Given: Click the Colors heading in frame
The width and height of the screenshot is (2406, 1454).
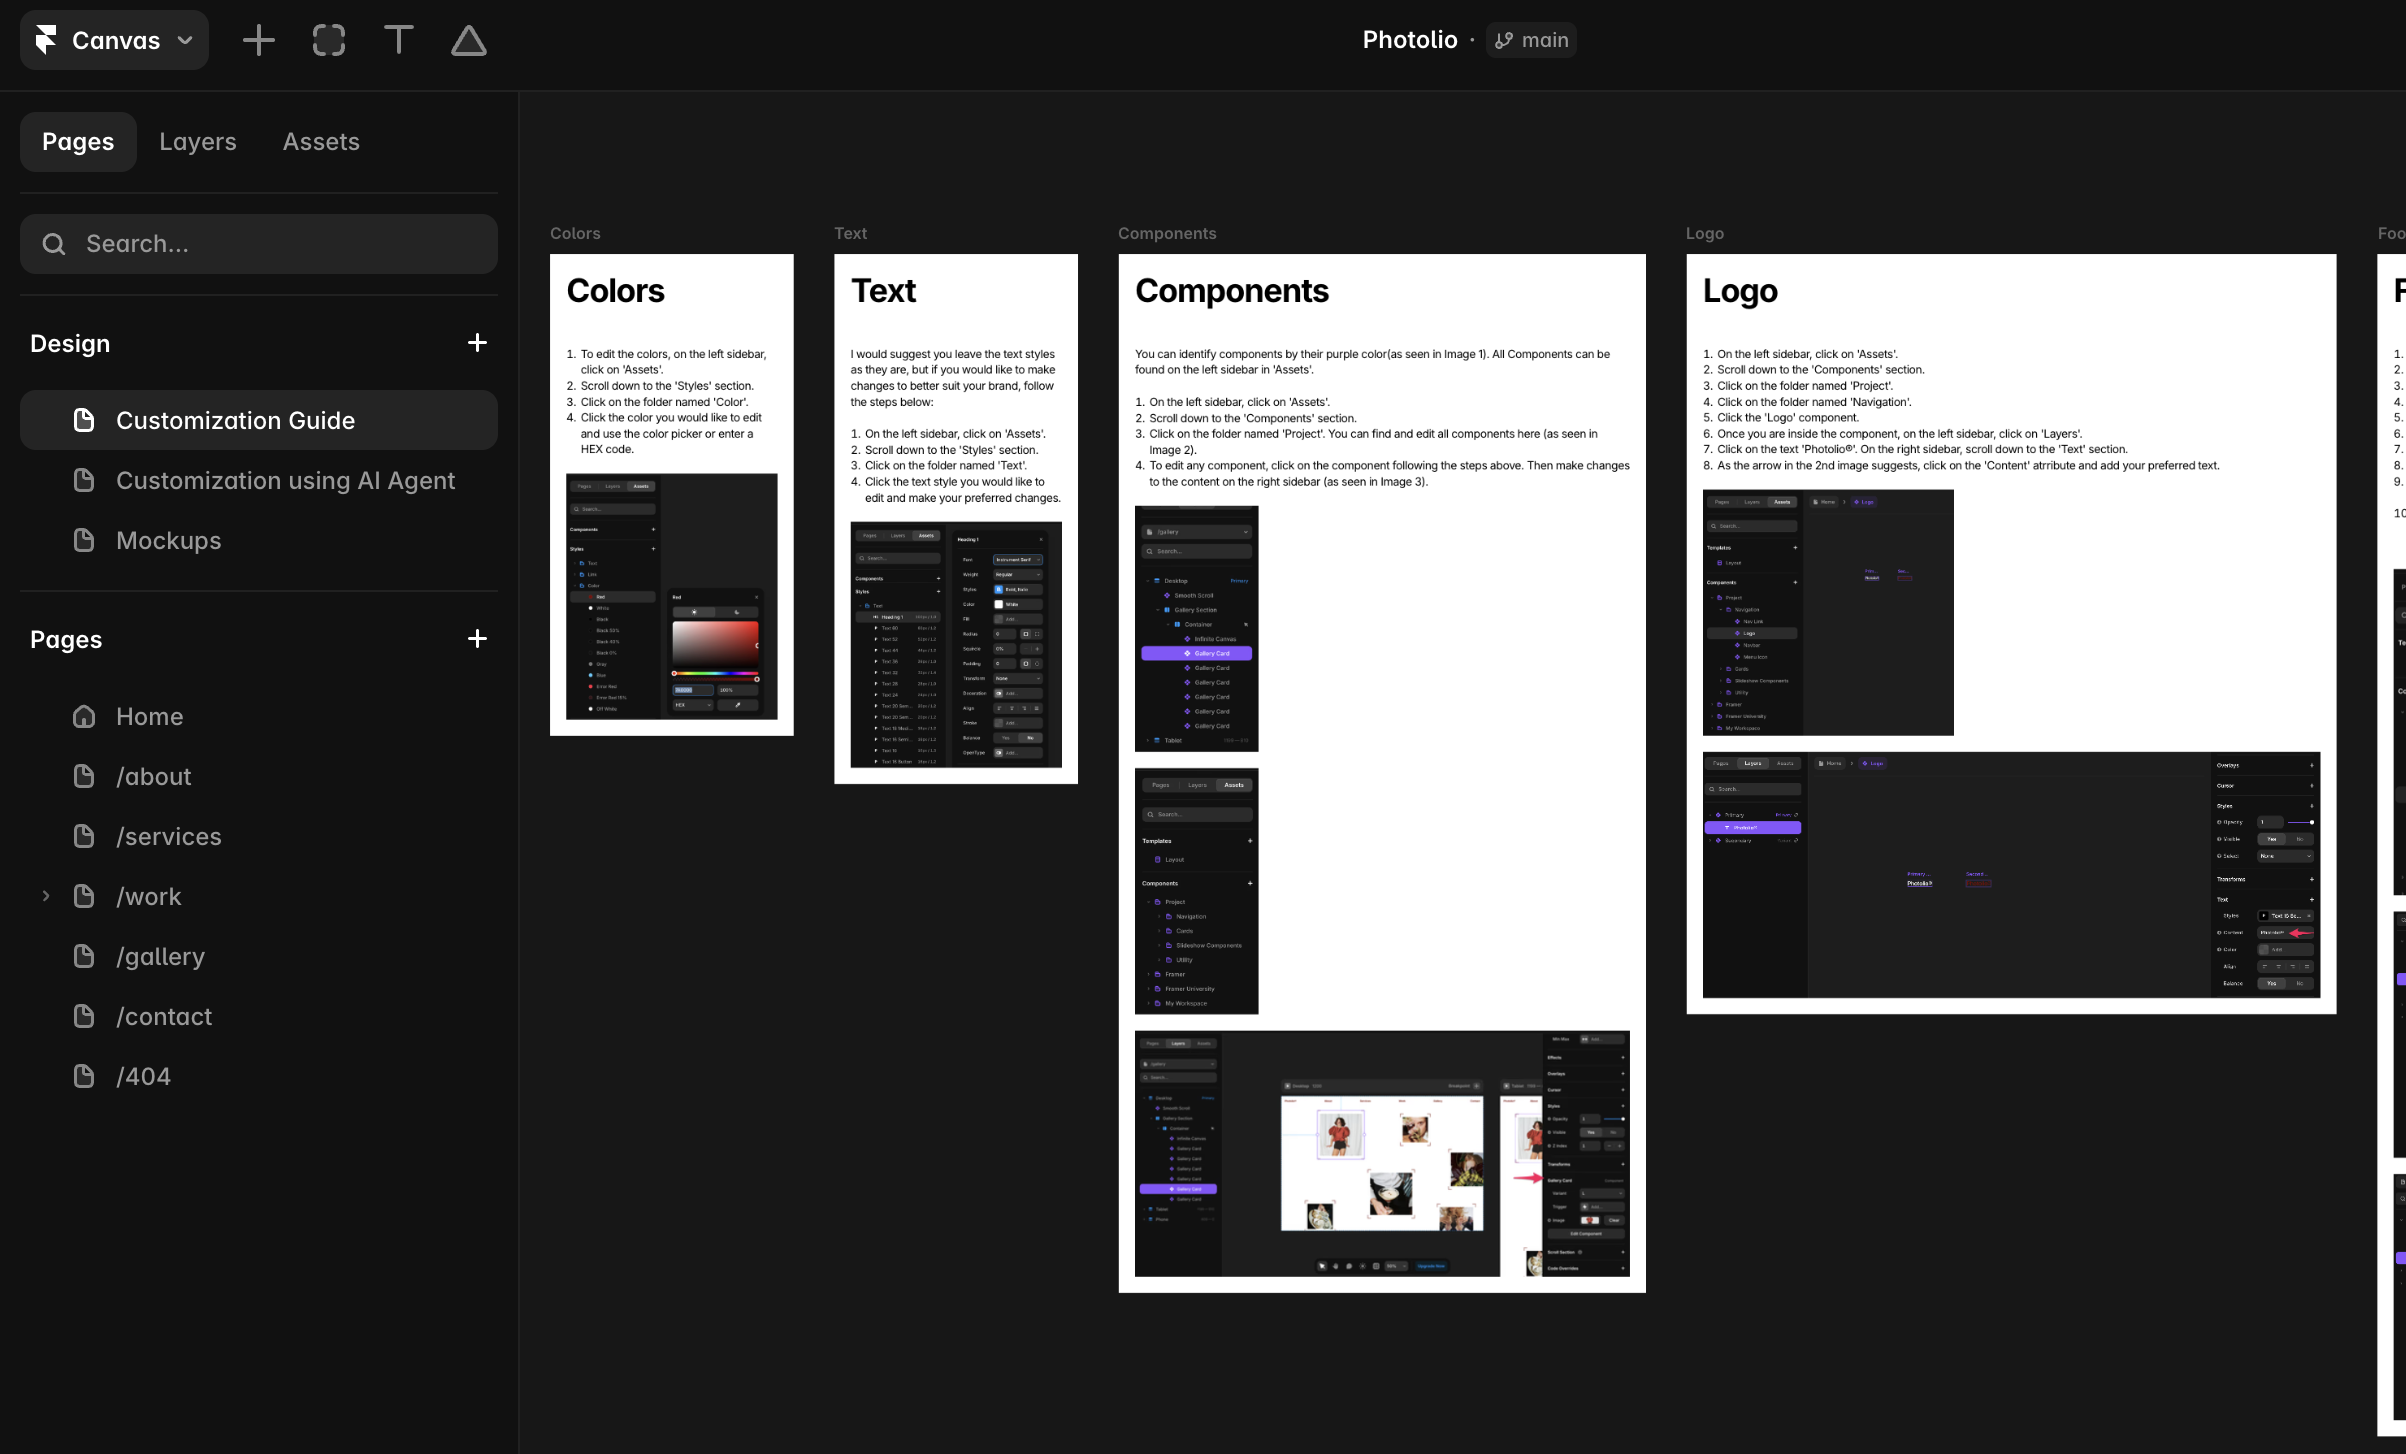Looking at the screenshot, I should pyautogui.click(x=615, y=291).
